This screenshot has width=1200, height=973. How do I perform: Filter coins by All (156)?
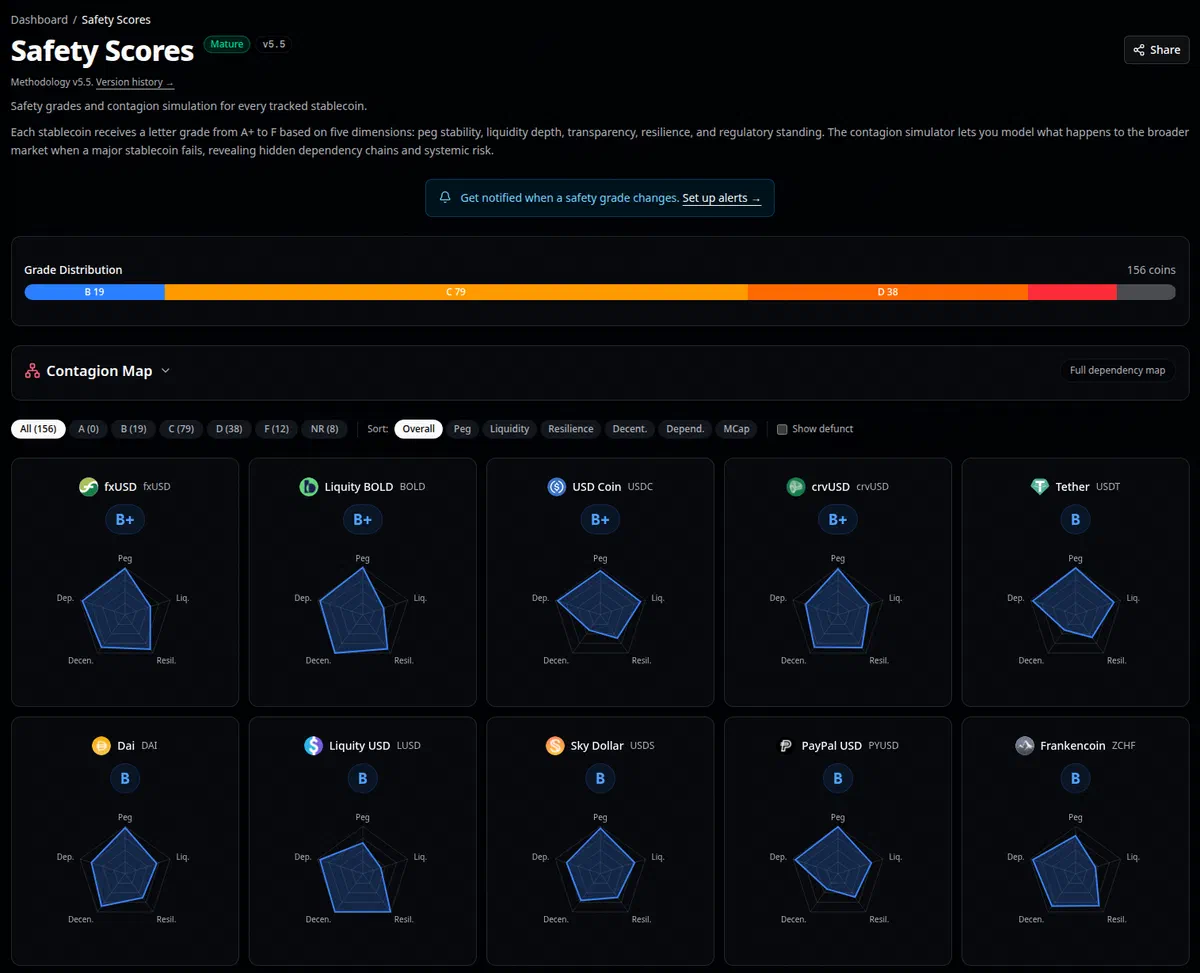[x=38, y=429]
